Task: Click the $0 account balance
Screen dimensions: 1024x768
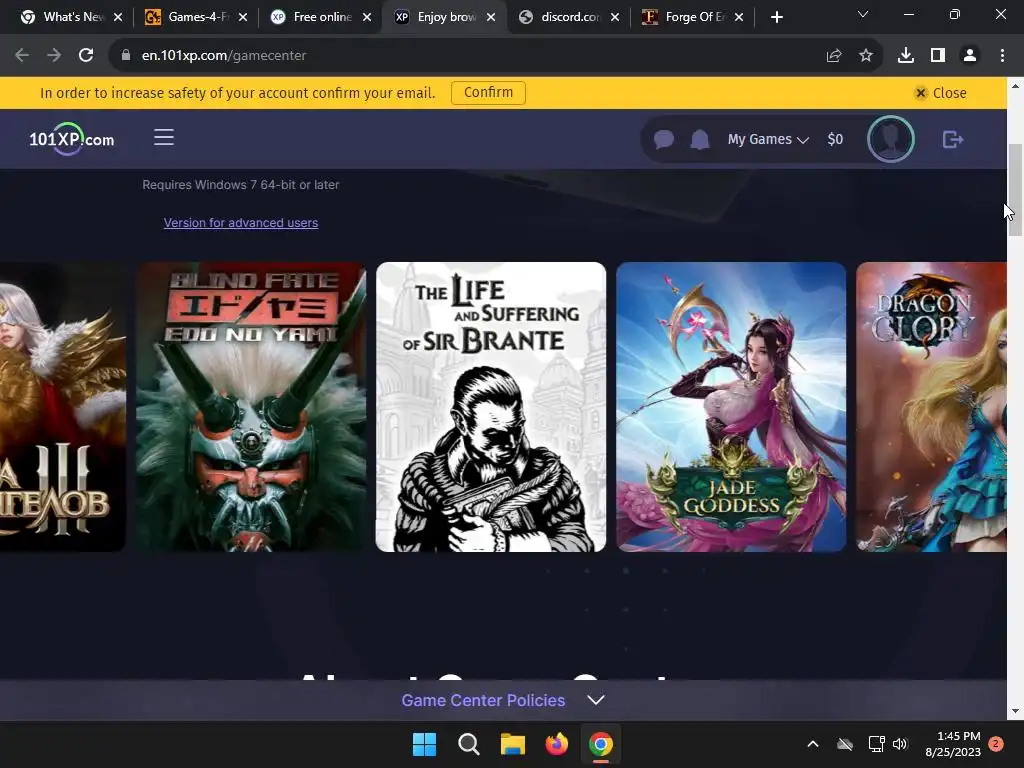Action: pyautogui.click(x=835, y=139)
